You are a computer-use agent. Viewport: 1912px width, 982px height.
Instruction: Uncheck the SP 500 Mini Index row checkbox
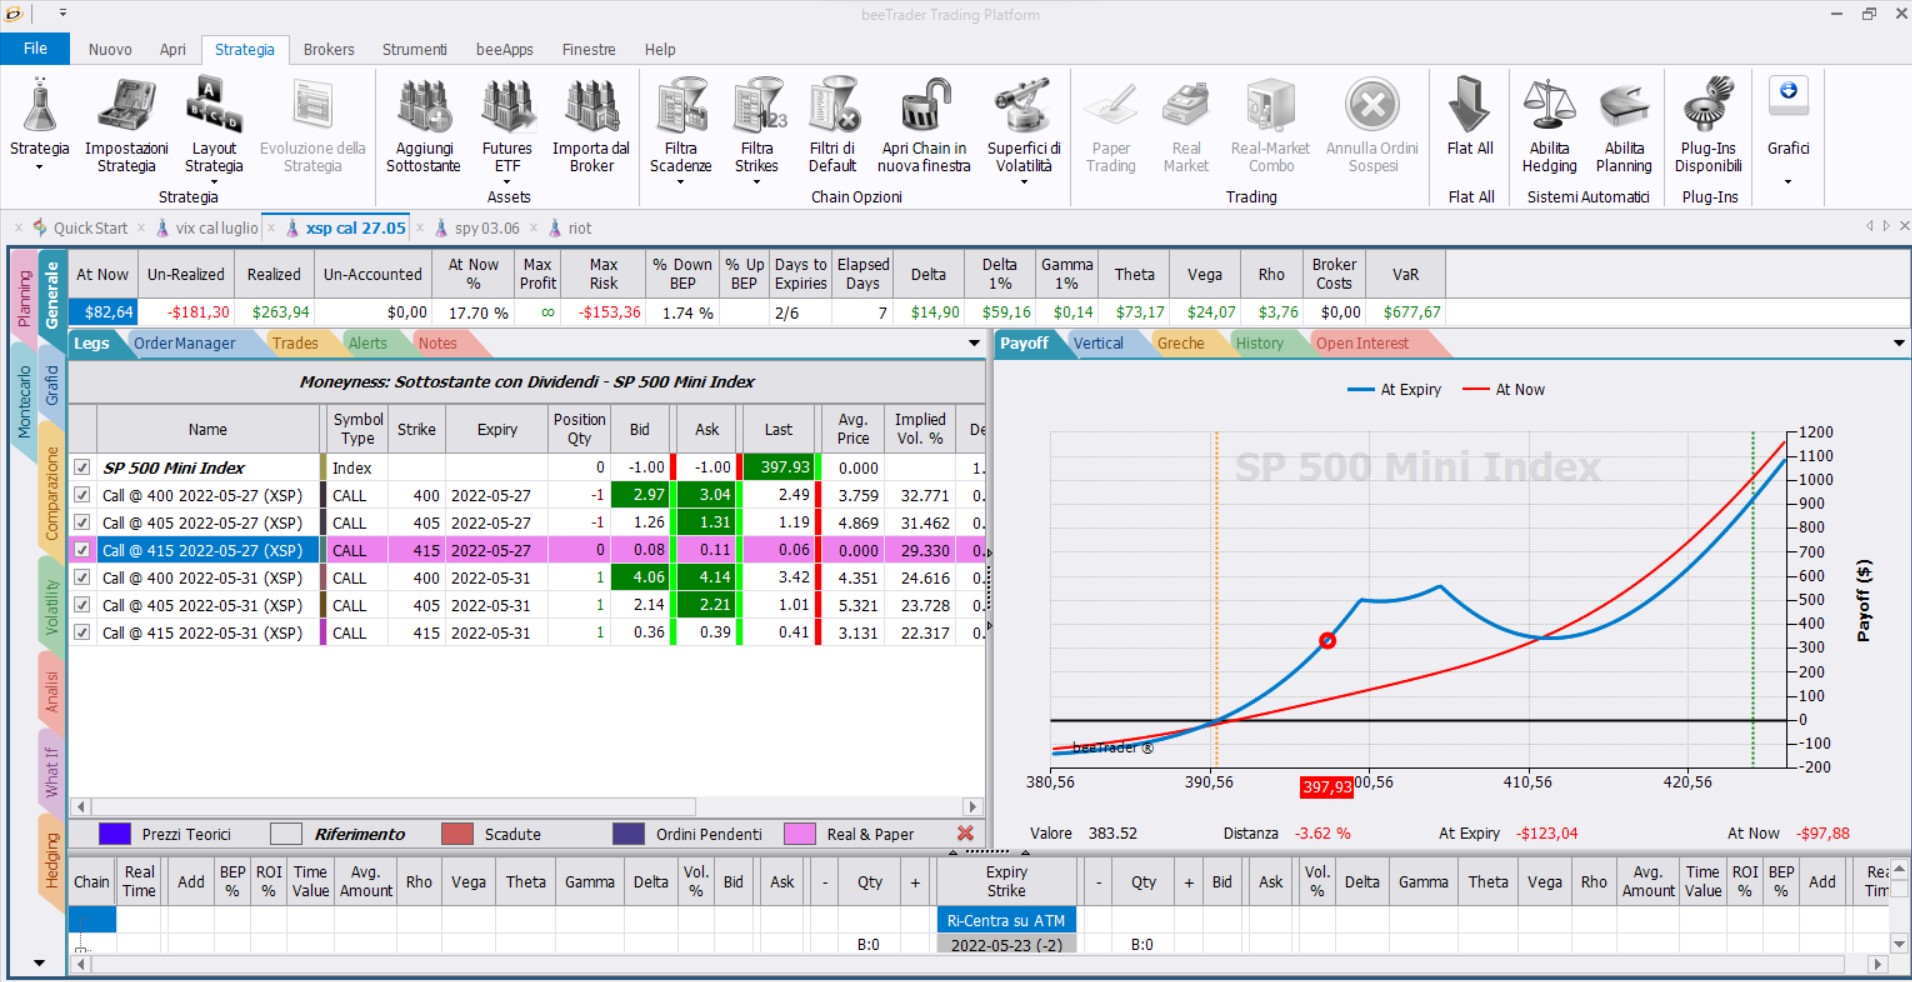click(x=82, y=467)
